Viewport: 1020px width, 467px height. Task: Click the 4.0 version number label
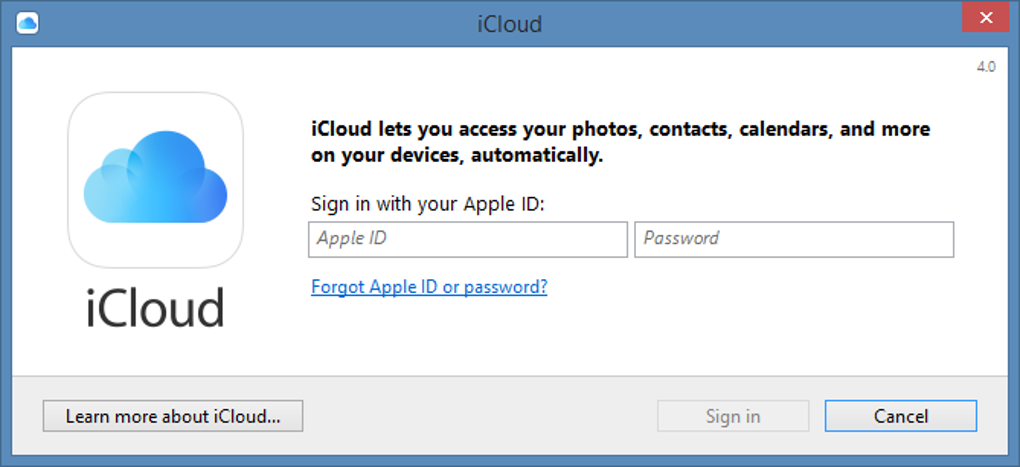(985, 68)
